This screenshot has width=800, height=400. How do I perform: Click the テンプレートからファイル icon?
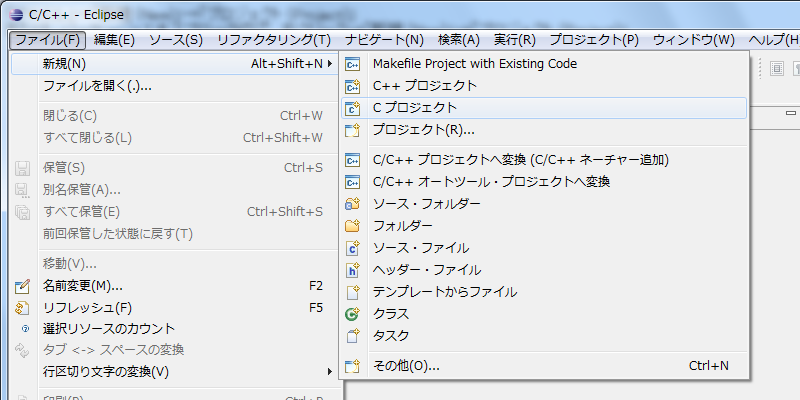353,292
